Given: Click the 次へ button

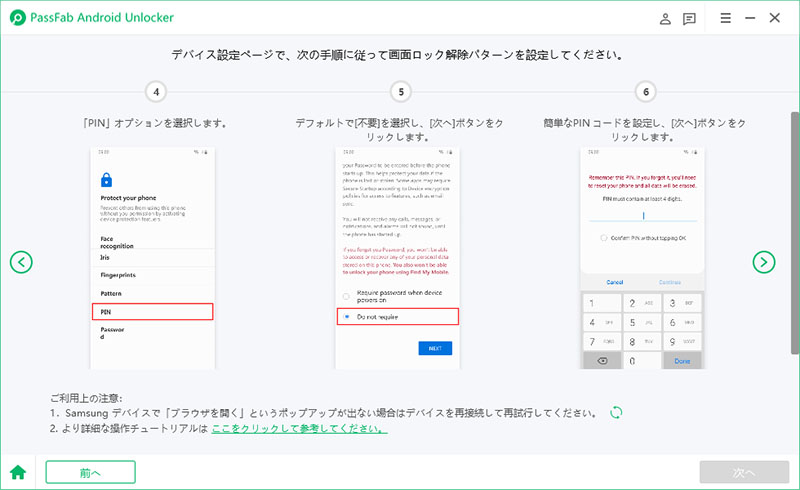Looking at the screenshot, I should click(x=744, y=472).
